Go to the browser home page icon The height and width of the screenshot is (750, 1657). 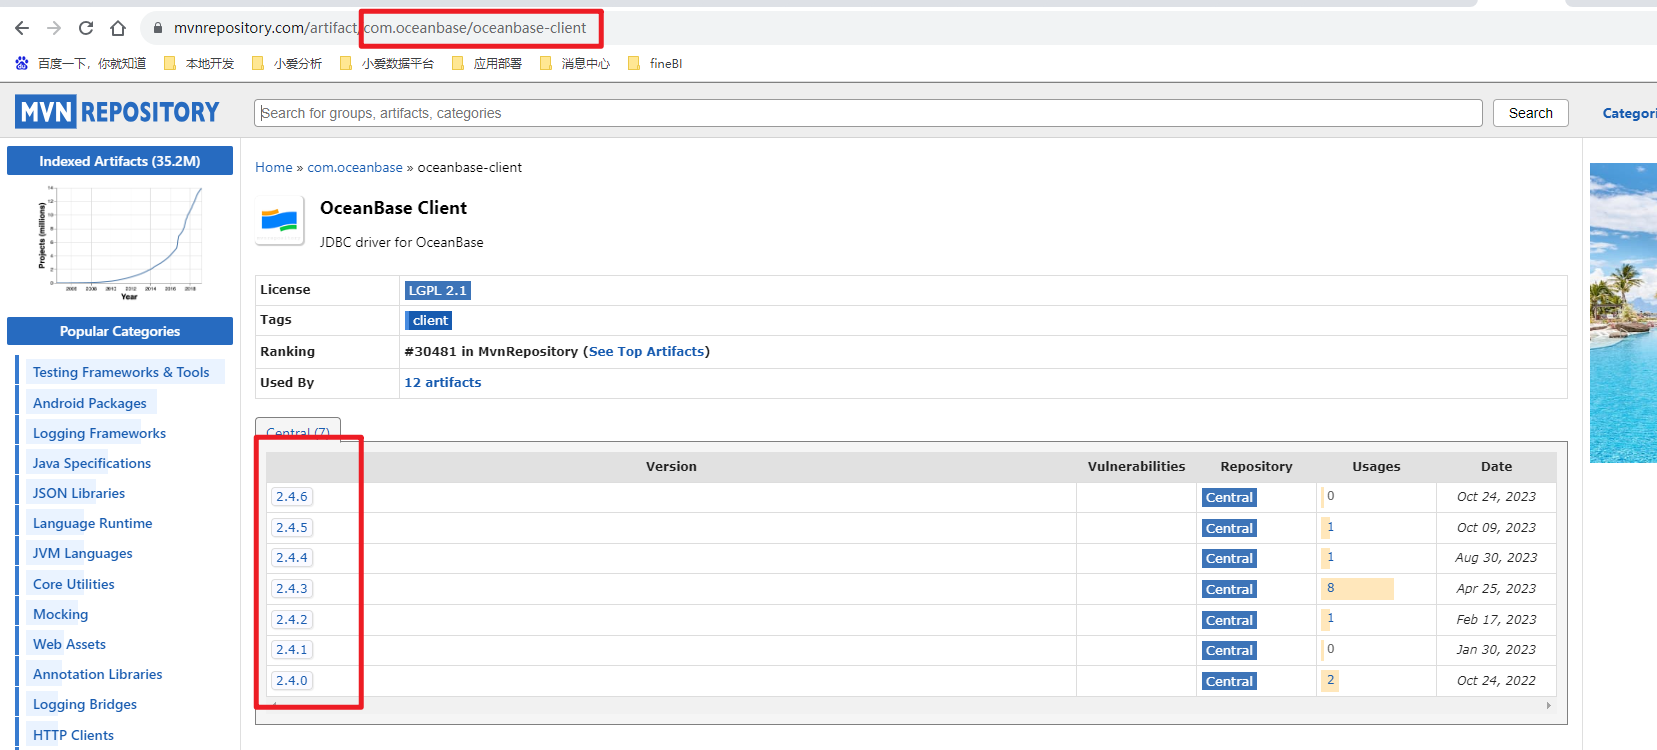click(118, 28)
